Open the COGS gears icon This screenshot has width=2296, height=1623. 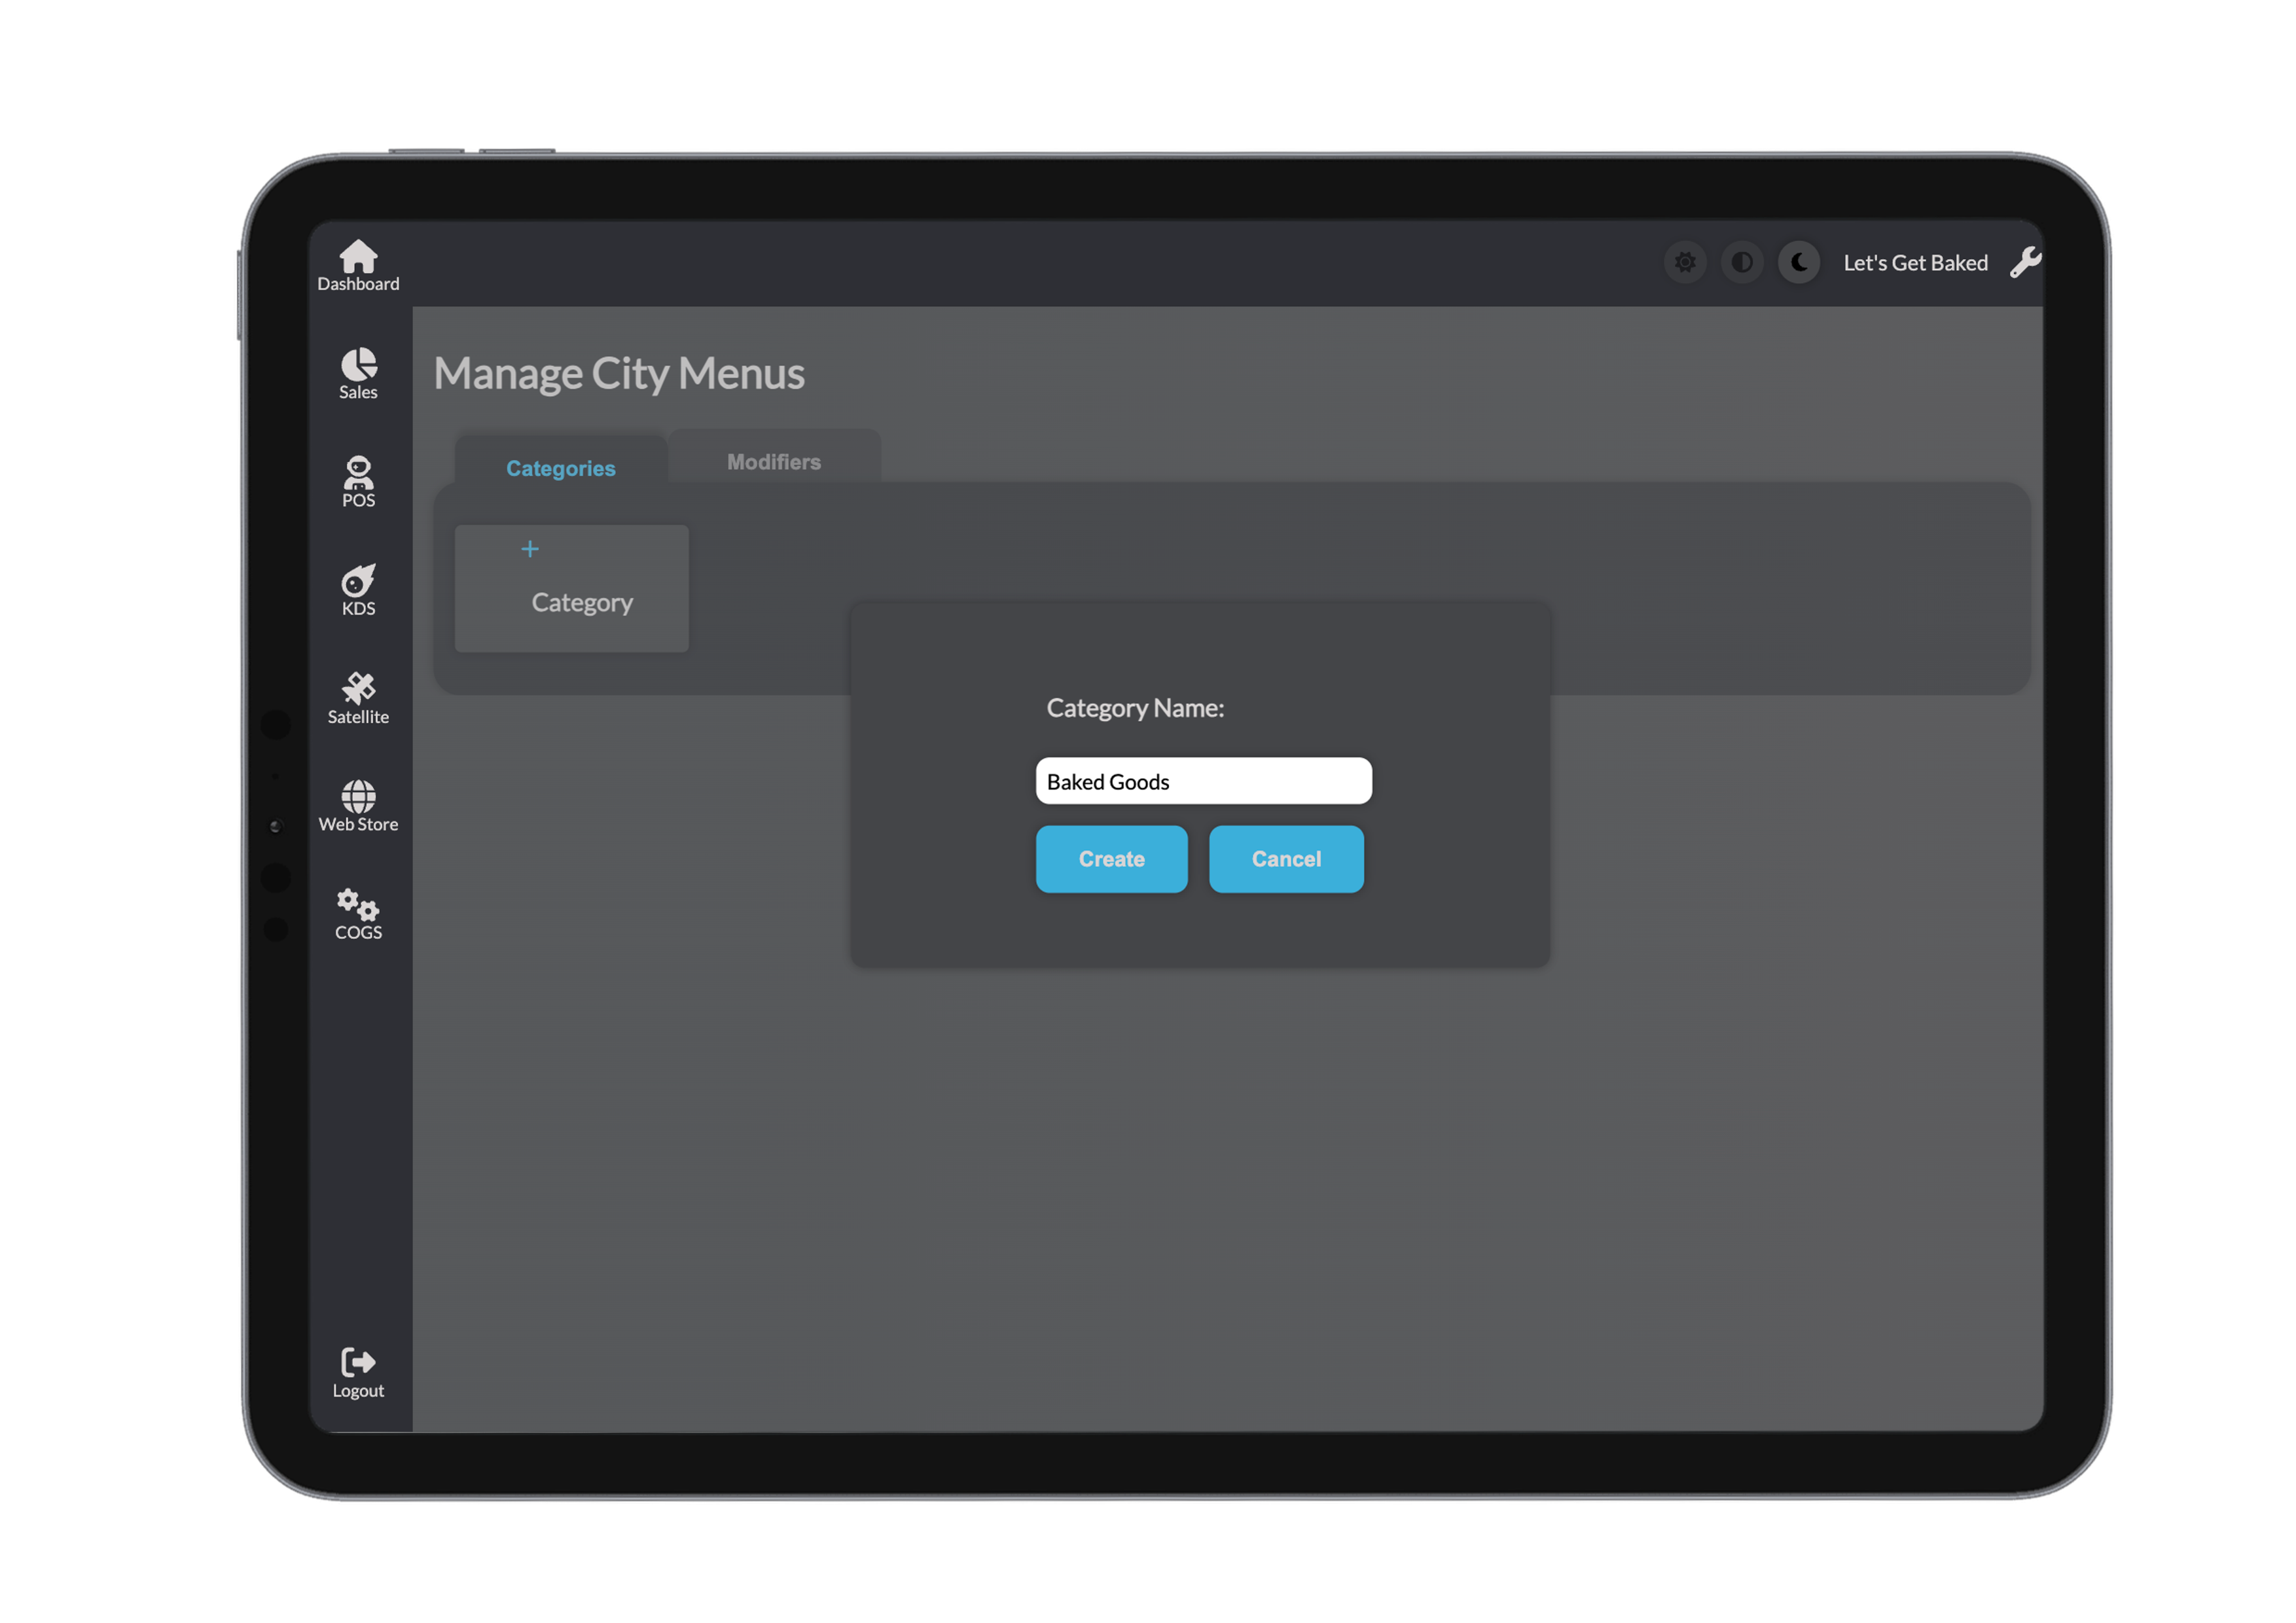click(358, 905)
